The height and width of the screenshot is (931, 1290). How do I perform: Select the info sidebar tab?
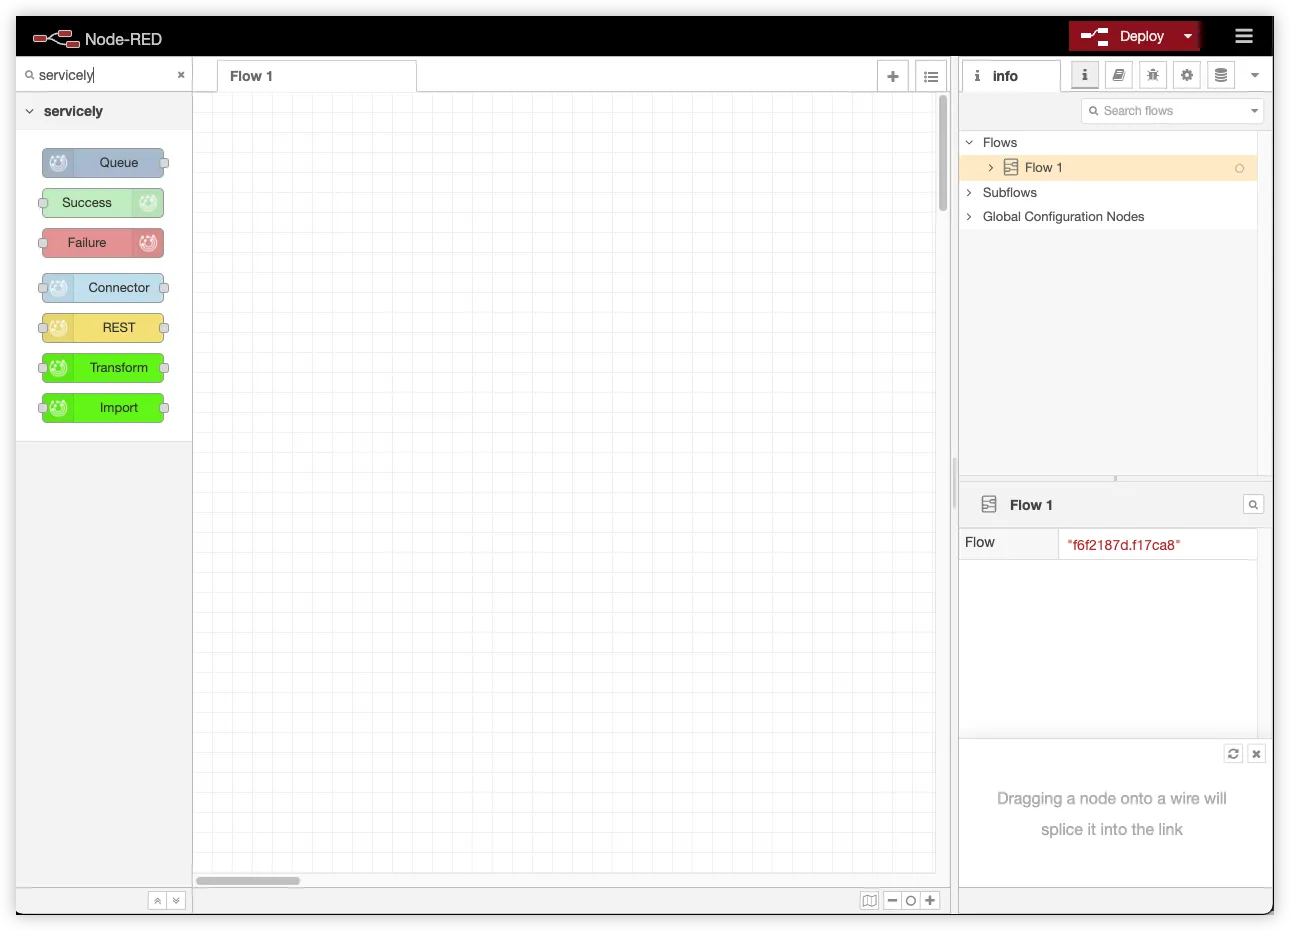coord(1011,76)
